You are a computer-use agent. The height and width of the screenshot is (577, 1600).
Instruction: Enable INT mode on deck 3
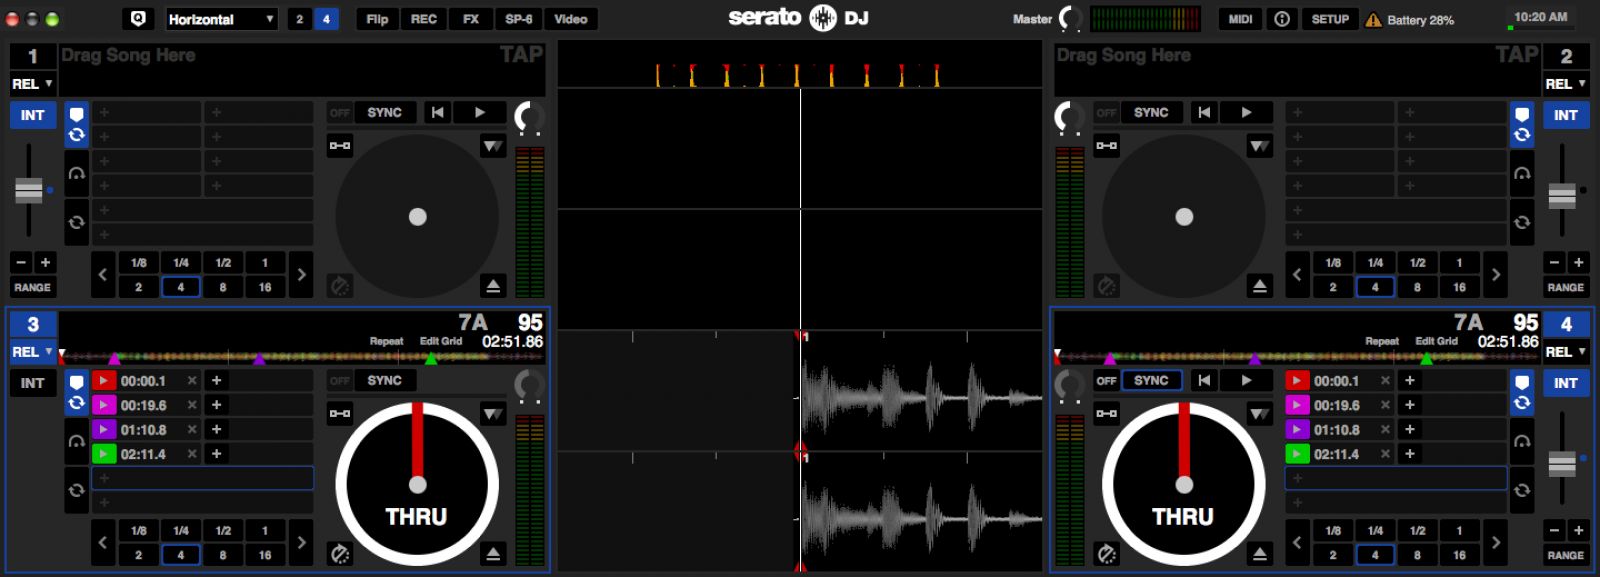32,383
